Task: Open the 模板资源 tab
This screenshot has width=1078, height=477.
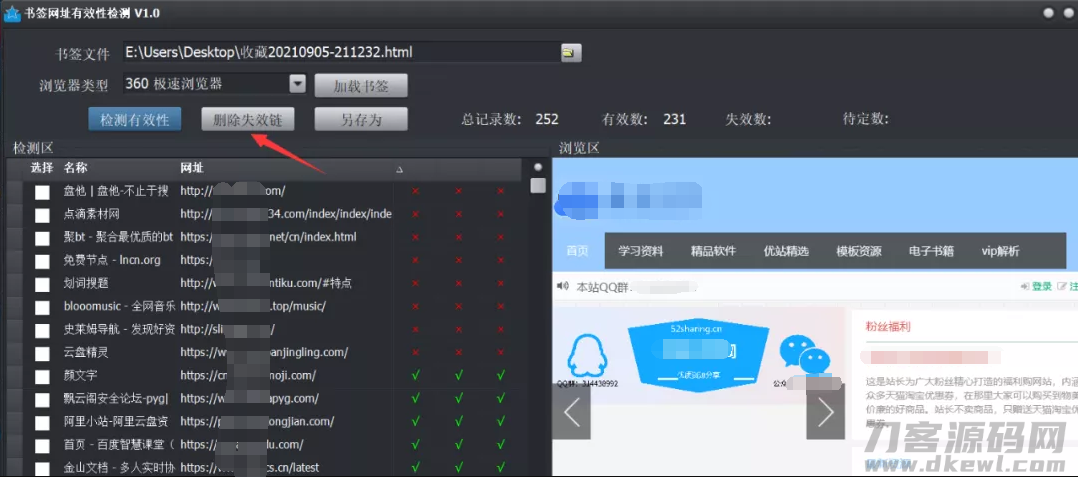Action: coord(859,251)
